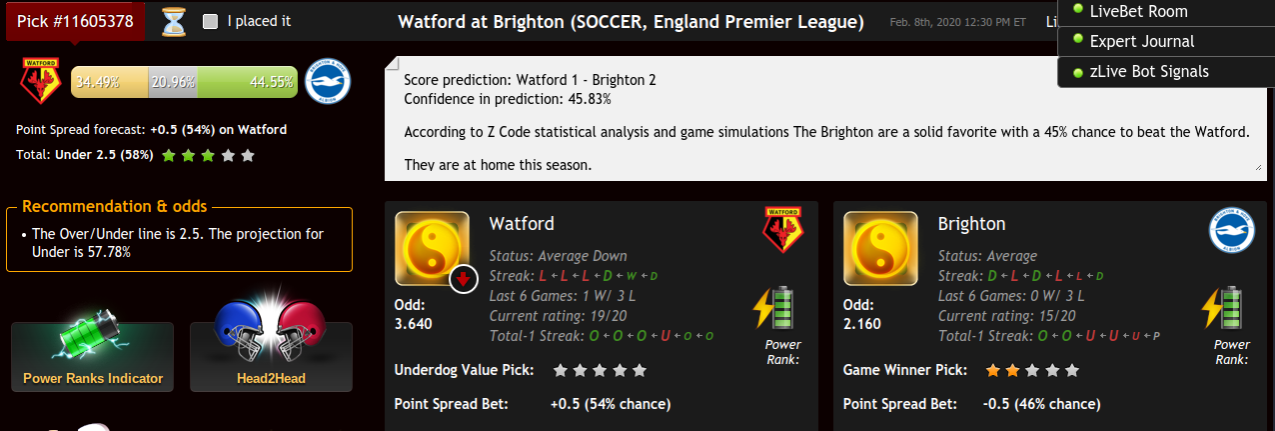Click the Brighton crest beside percentage bar
The width and height of the screenshot is (1275, 431).
(x=326, y=81)
